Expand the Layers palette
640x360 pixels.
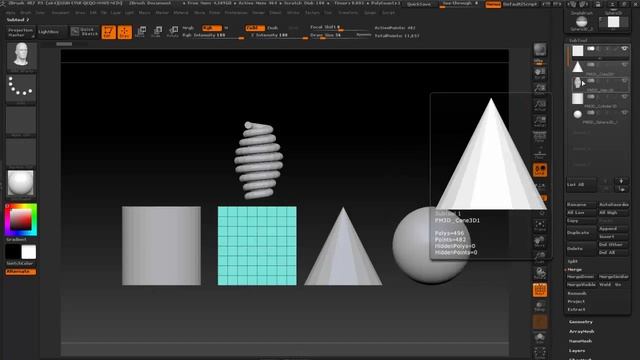pos(577,351)
